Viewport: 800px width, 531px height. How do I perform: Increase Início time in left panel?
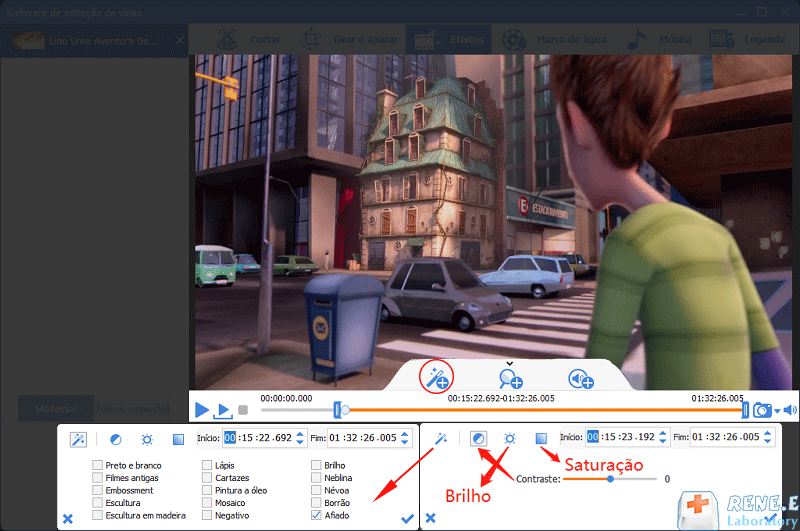[300, 434]
